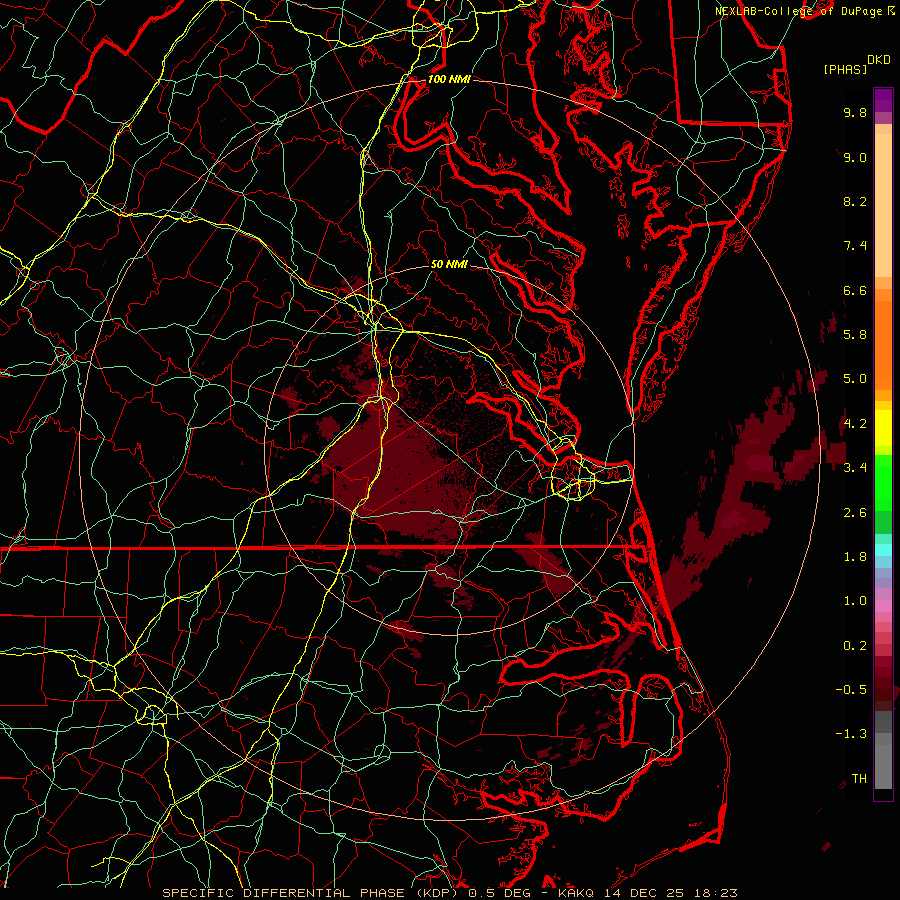Click the 5.8 value on the scale

click(x=855, y=335)
